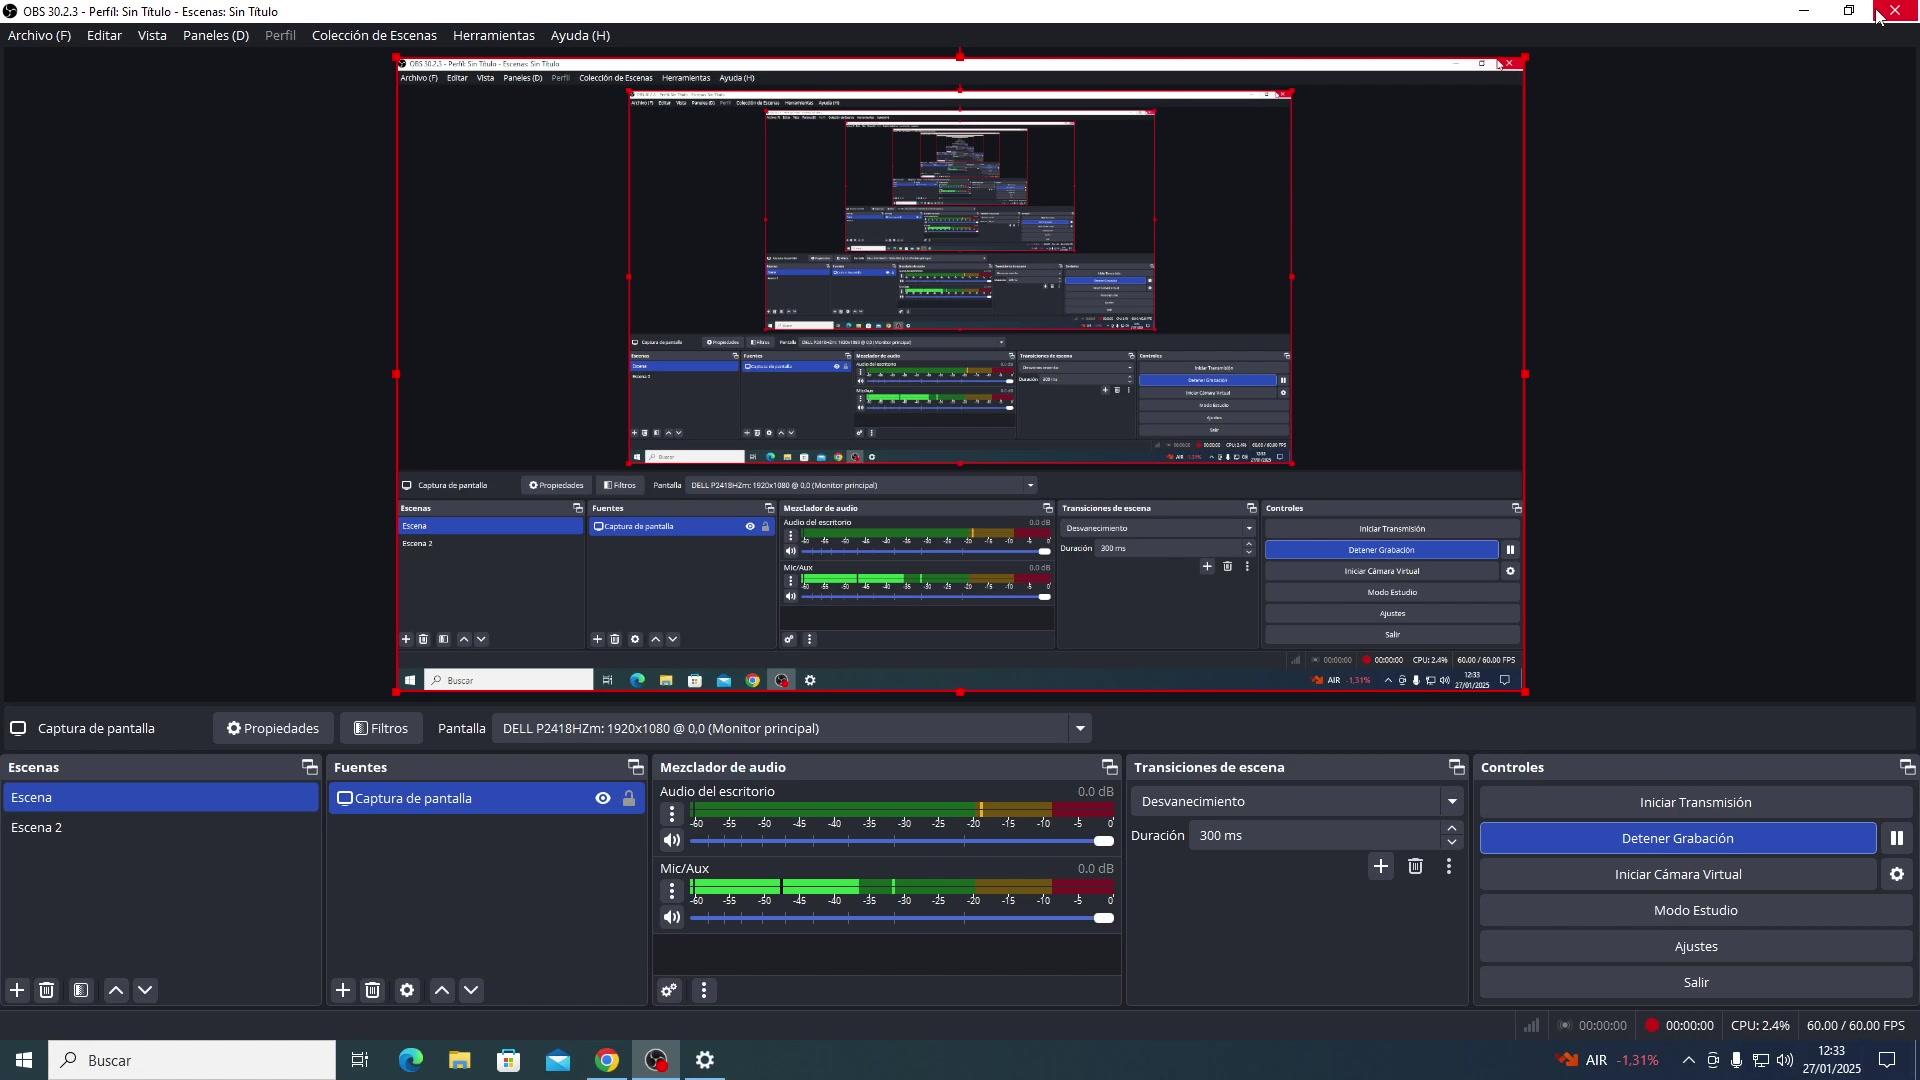Click the Detener Grabación button
Screen dimensions: 1920x1080
(x=1677, y=839)
